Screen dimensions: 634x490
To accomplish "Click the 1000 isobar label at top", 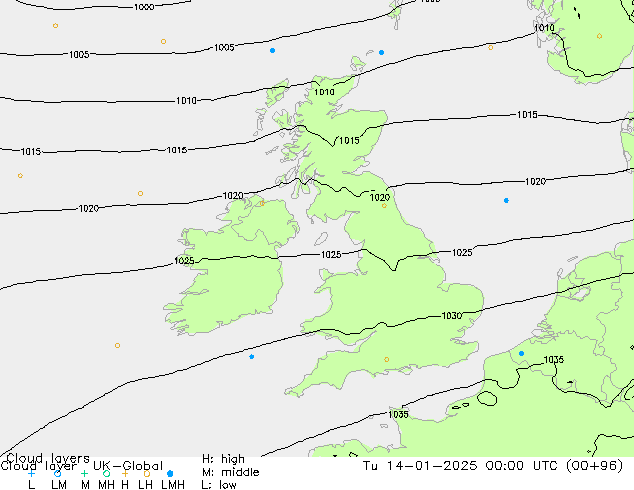I will pyautogui.click(x=144, y=7).
